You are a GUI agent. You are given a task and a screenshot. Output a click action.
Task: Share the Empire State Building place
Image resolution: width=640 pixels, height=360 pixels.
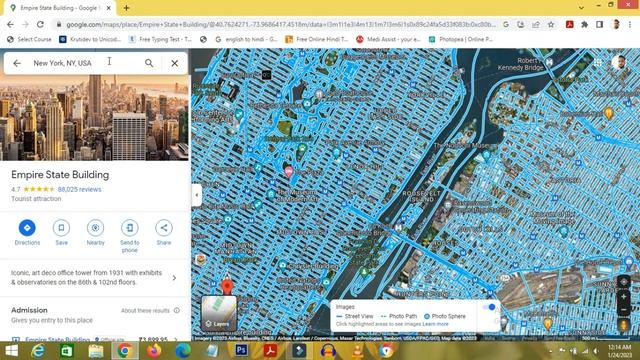click(x=164, y=228)
